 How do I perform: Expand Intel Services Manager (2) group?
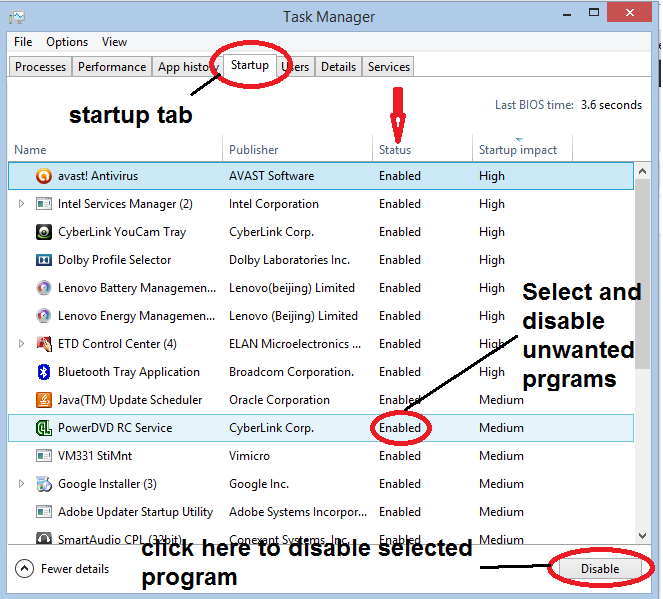click(21, 204)
